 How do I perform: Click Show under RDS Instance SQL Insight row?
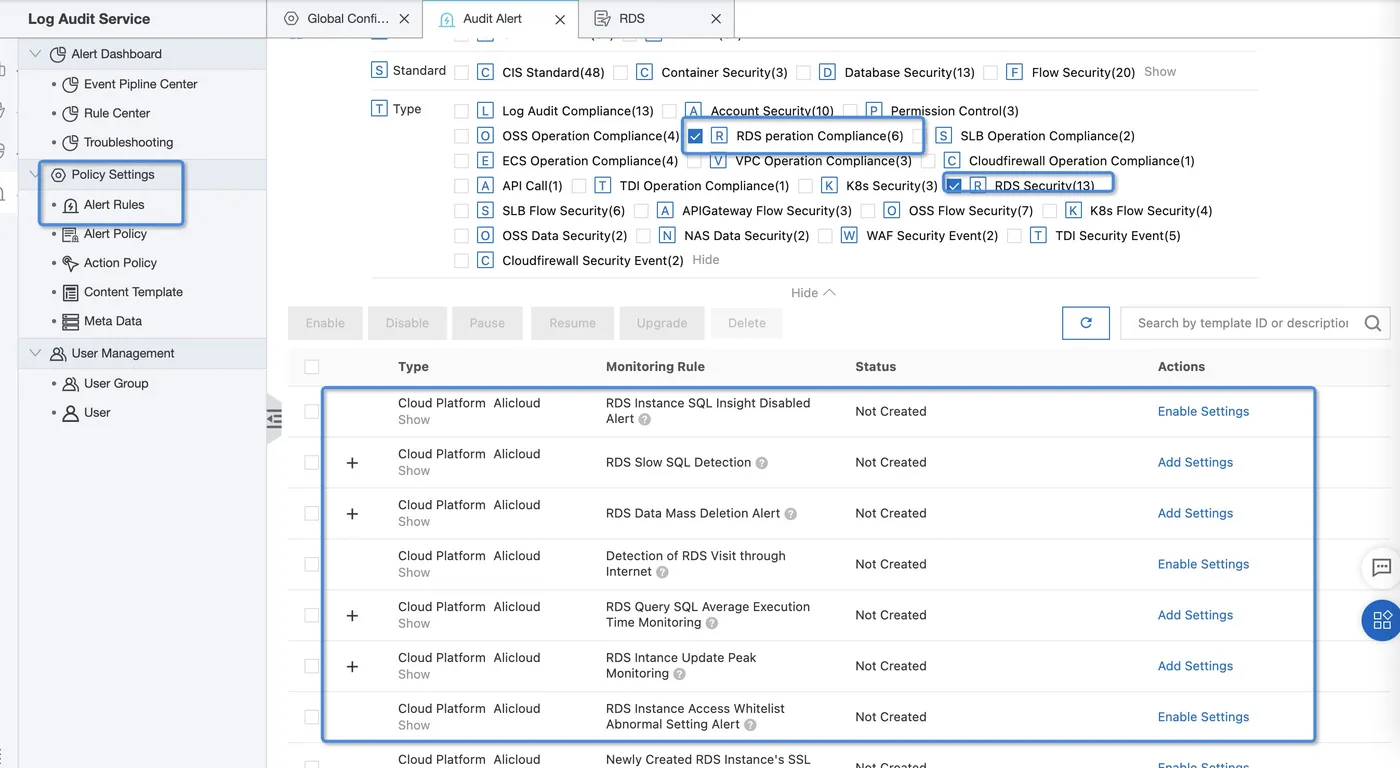414,420
